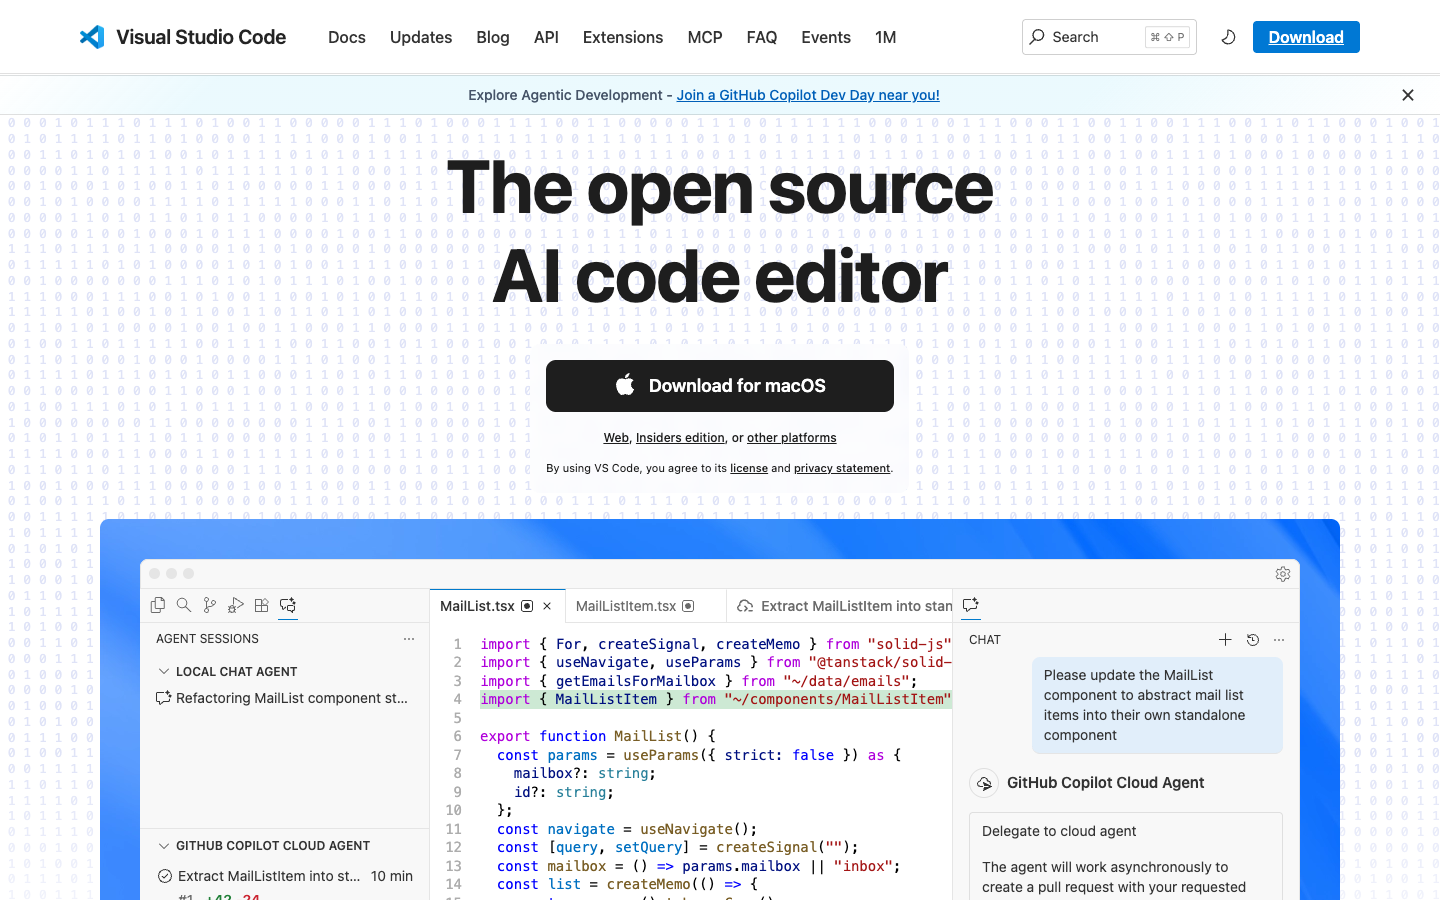This screenshot has width=1440, height=900.
Task: Open the Updates navigation item
Action: 421,37
